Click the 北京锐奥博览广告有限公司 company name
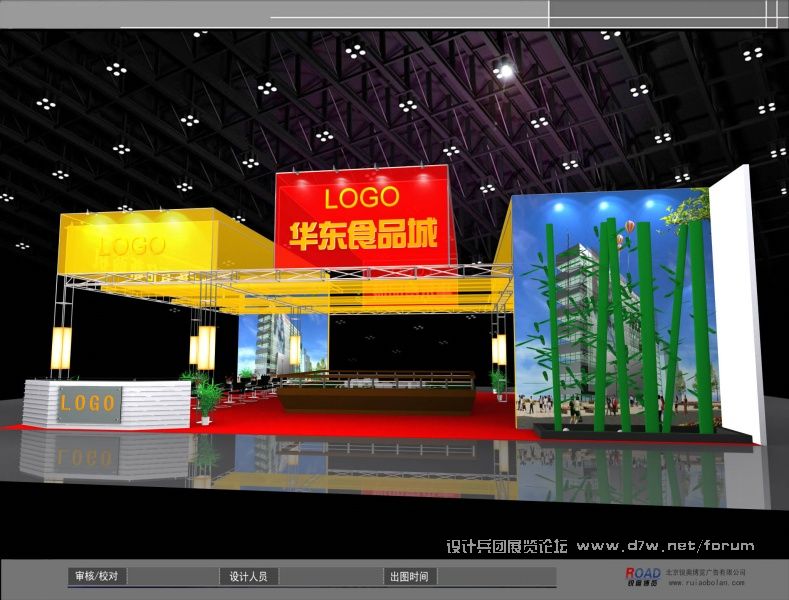This screenshot has height=600, width=789. point(705,572)
